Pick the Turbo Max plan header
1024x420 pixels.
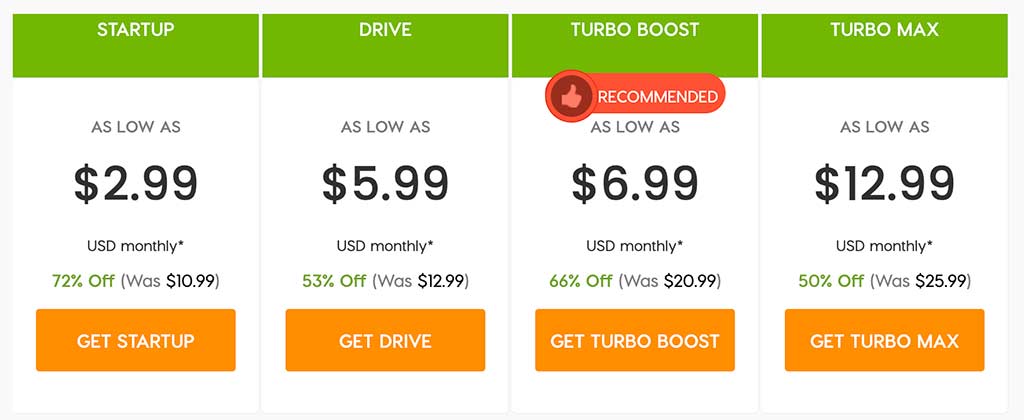(x=884, y=30)
